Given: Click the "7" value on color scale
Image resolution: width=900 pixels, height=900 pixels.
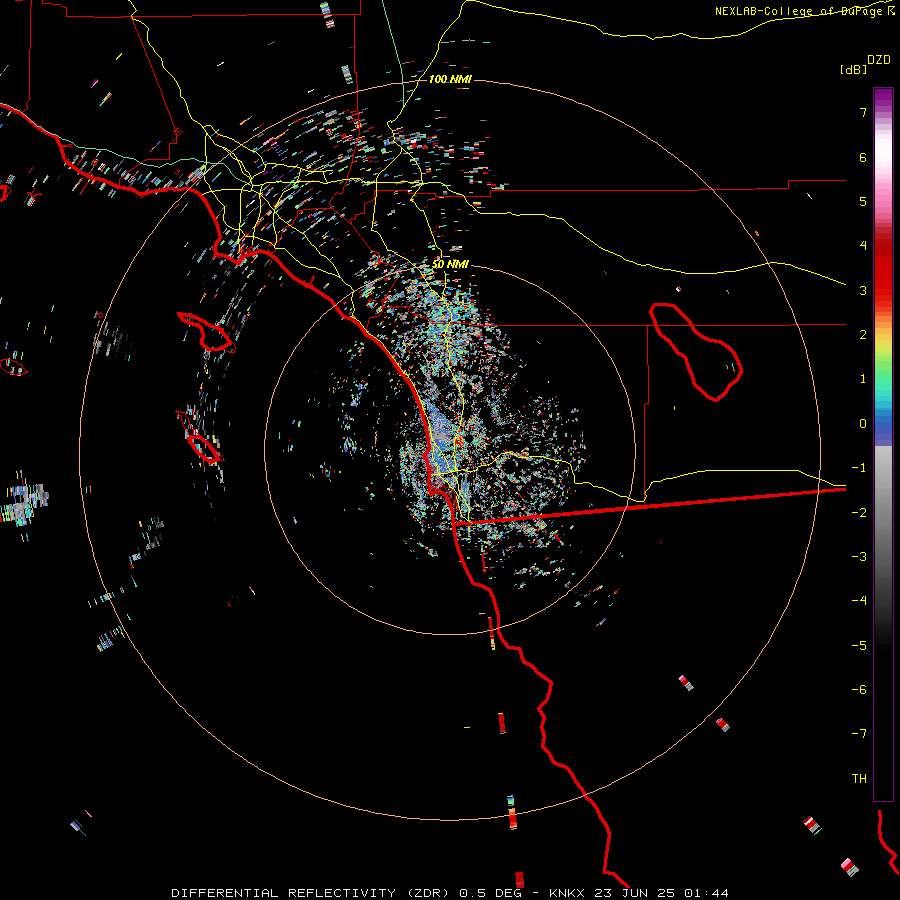Looking at the screenshot, I should (863, 112).
